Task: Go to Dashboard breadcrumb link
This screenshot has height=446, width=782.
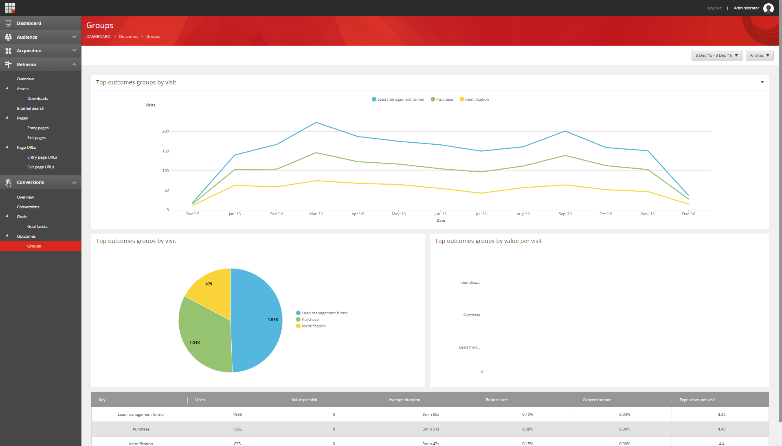Action: tap(98, 36)
